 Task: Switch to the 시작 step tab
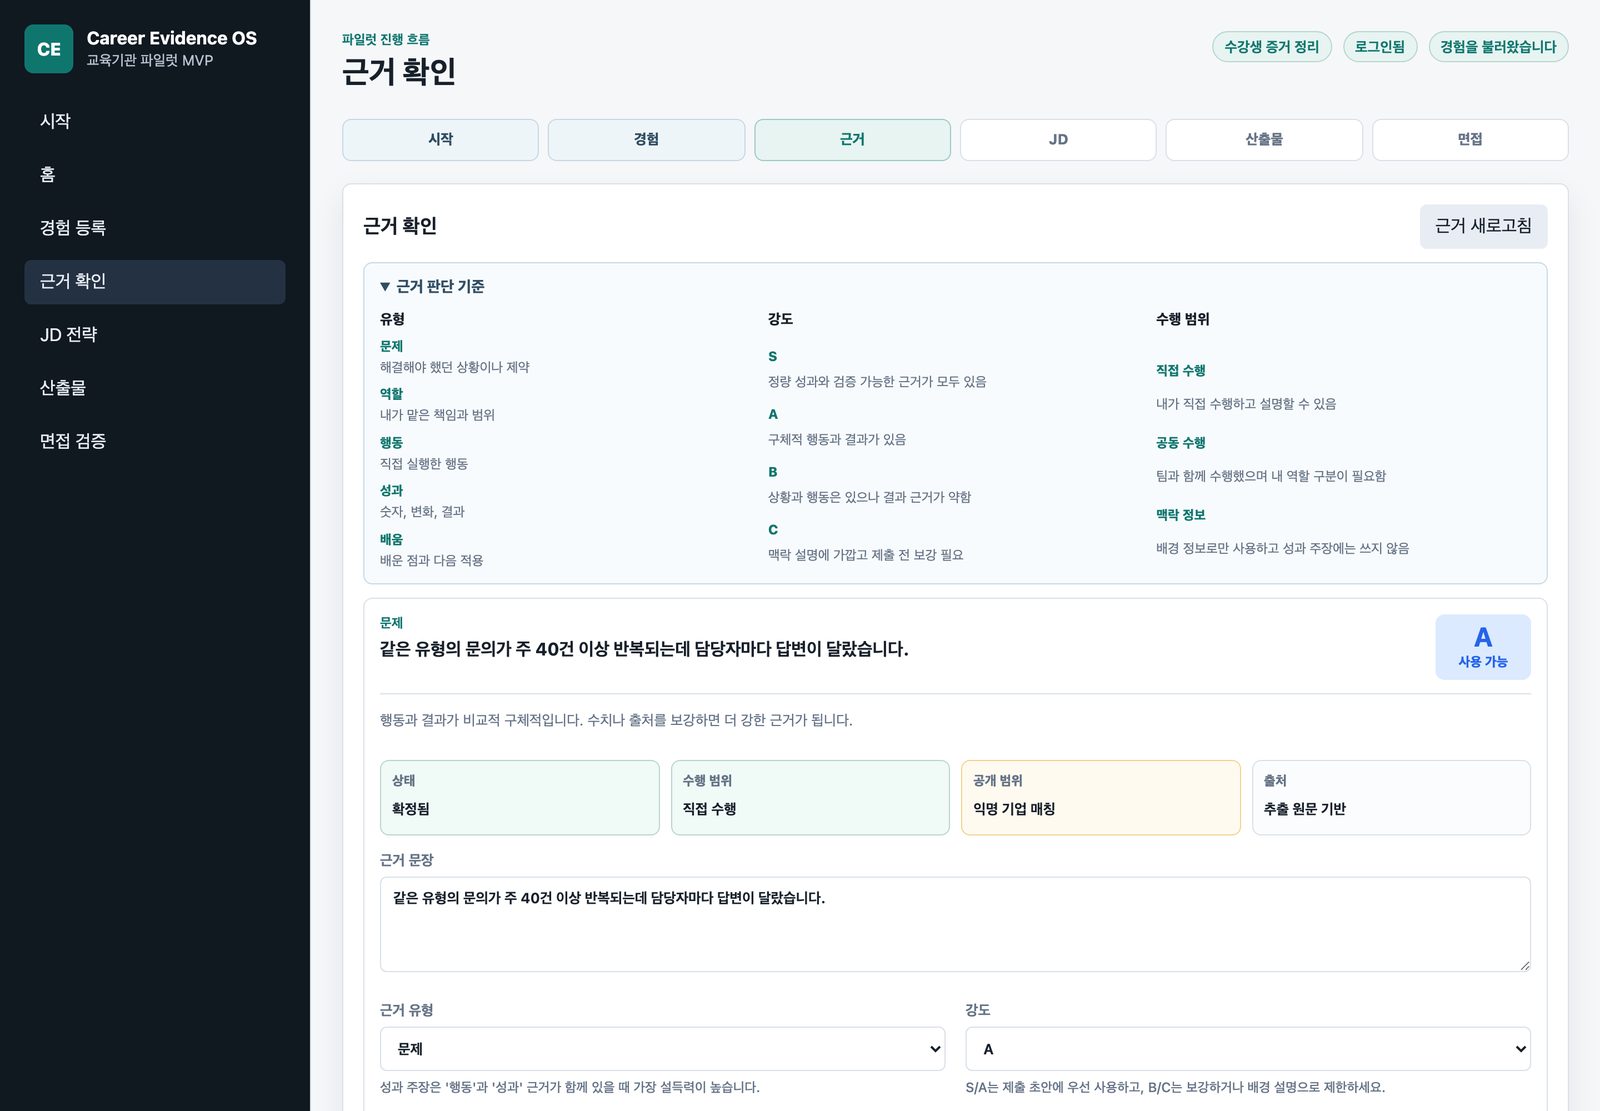coord(440,140)
